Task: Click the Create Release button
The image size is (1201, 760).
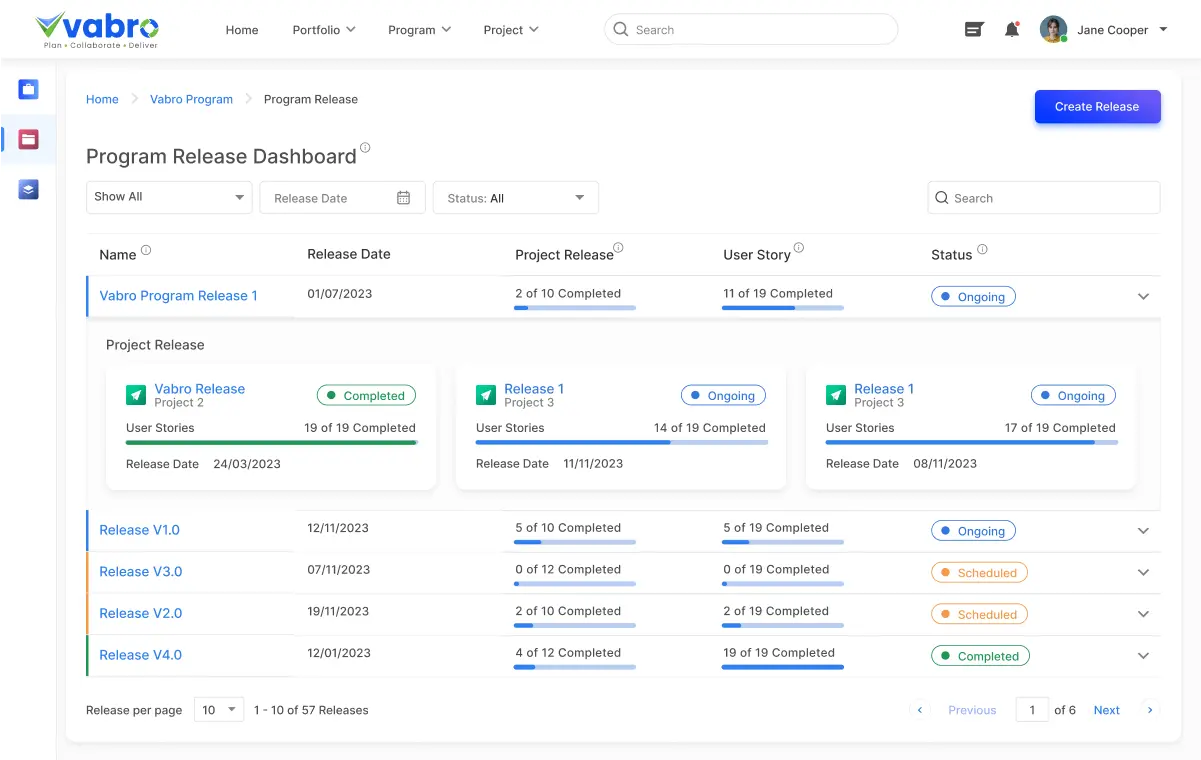Action: pos(1097,107)
